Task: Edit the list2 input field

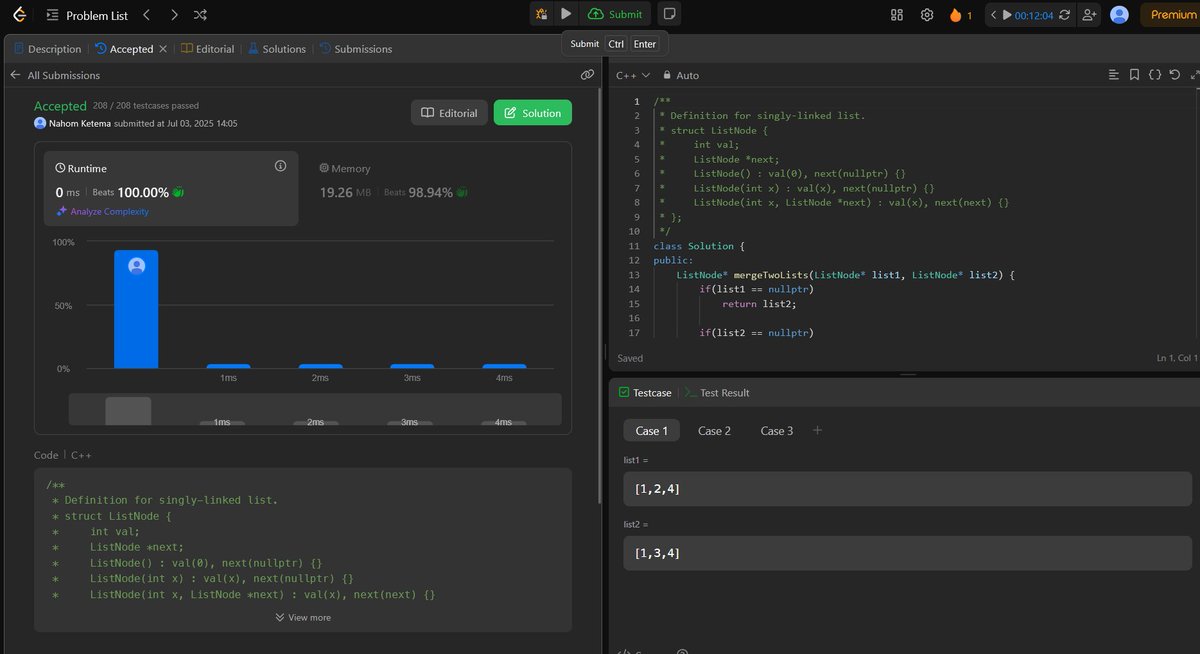Action: point(907,553)
